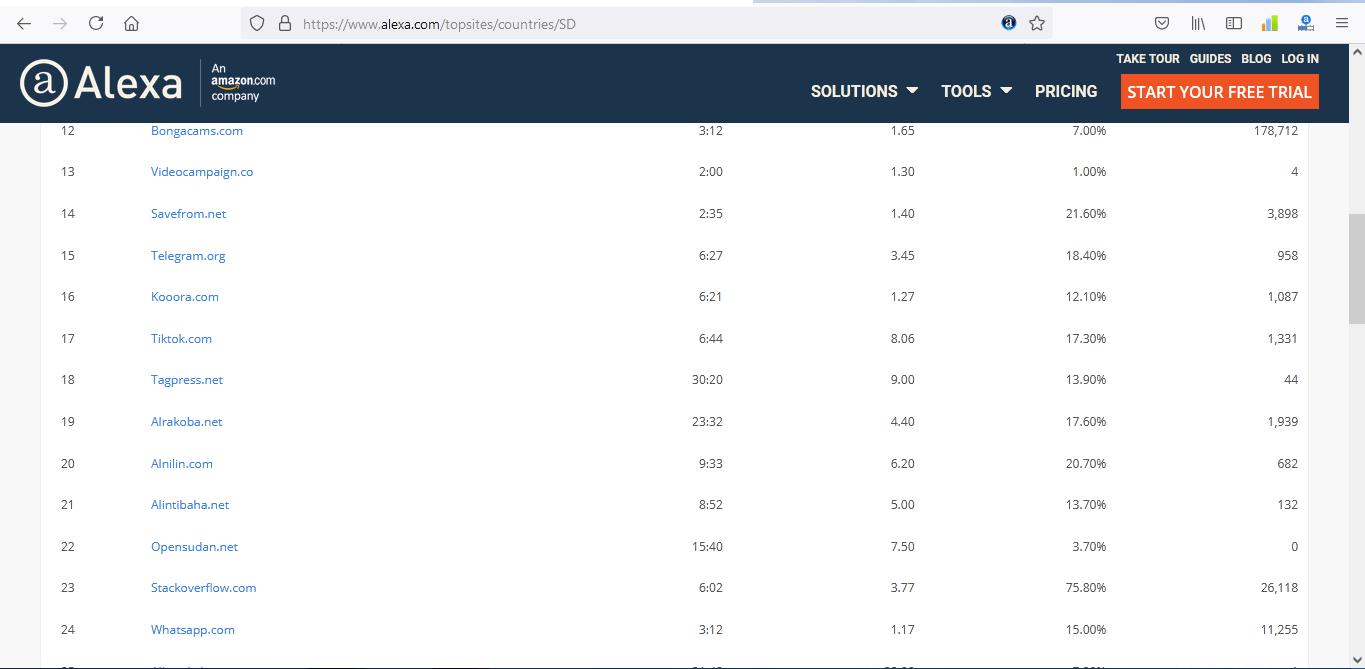Click the Alexa extension icon in address bar
The image size is (1365, 669).
tap(1009, 23)
